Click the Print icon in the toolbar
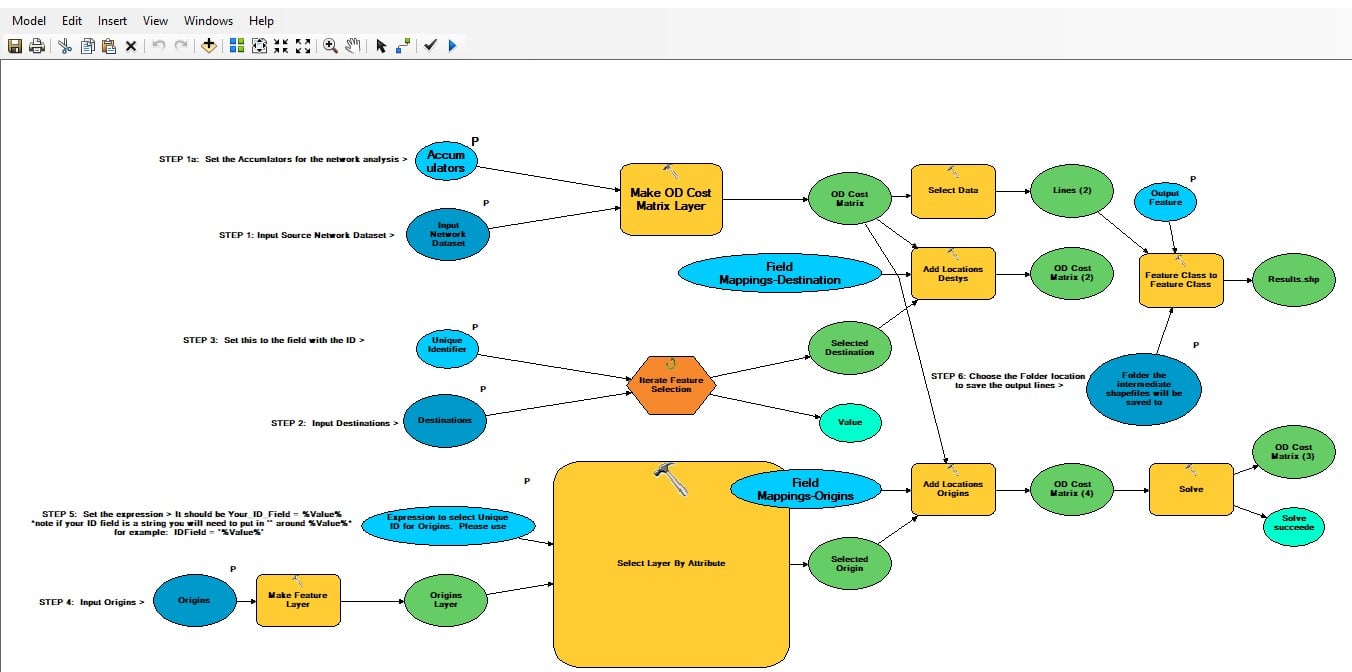This screenshot has height=672, width=1352. point(37,46)
